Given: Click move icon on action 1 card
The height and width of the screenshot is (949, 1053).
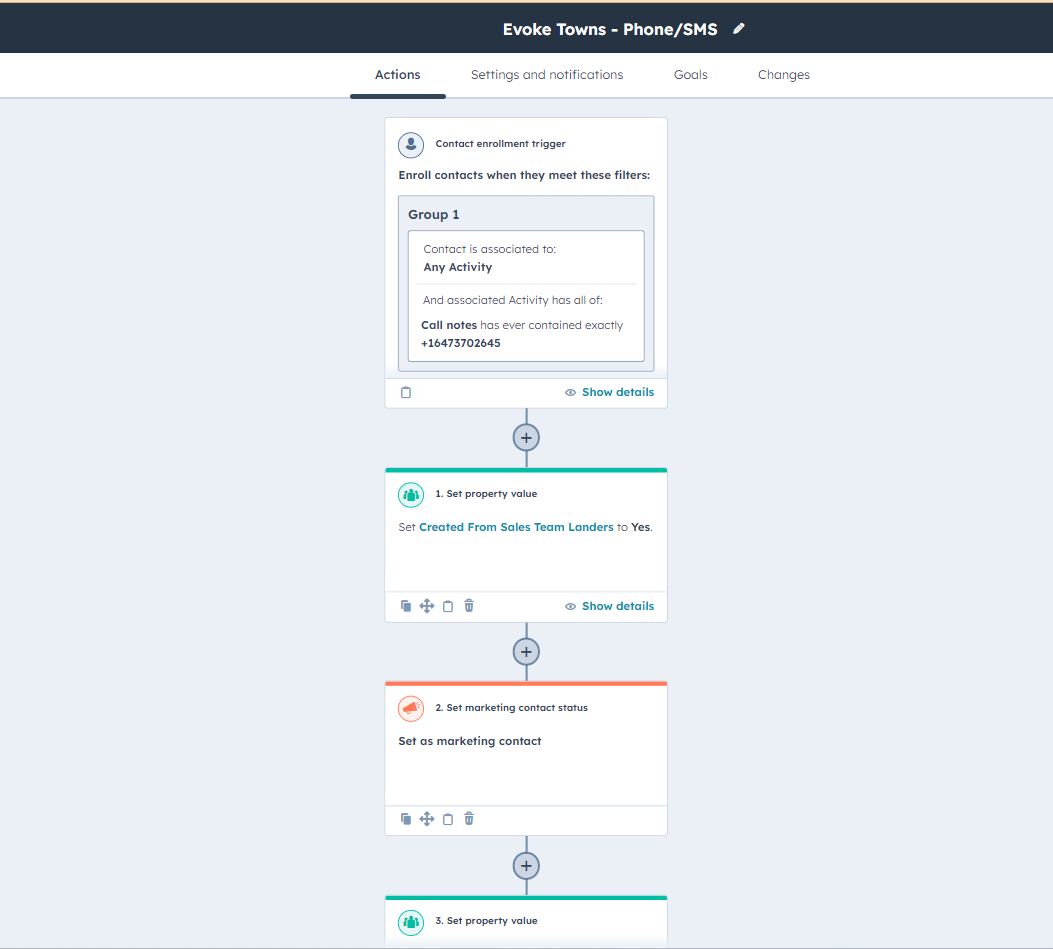Looking at the screenshot, I should click(x=427, y=606).
